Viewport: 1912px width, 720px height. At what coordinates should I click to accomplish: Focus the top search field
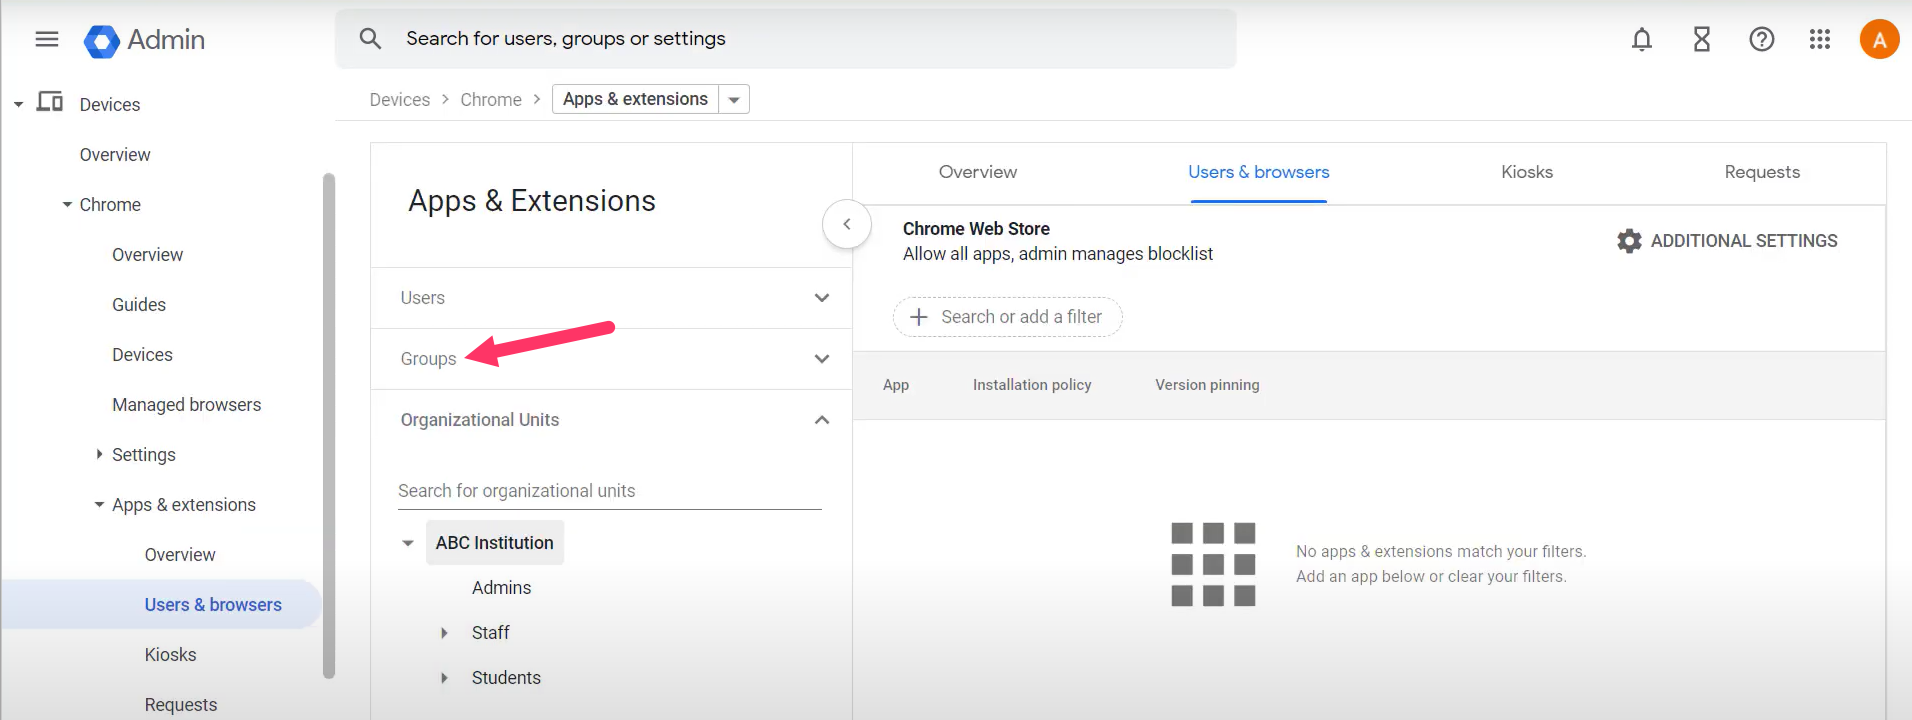(786, 39)
